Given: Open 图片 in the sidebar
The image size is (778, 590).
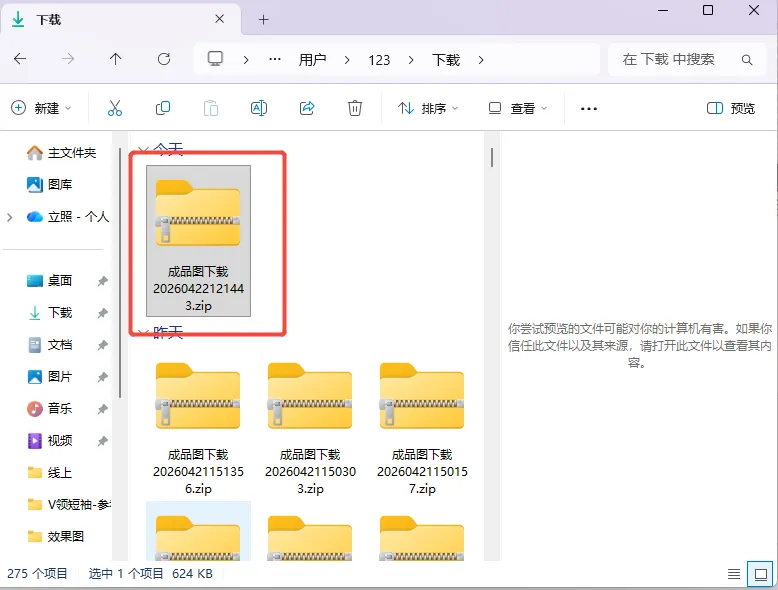Looking at the screenshot, I should 50,377.
